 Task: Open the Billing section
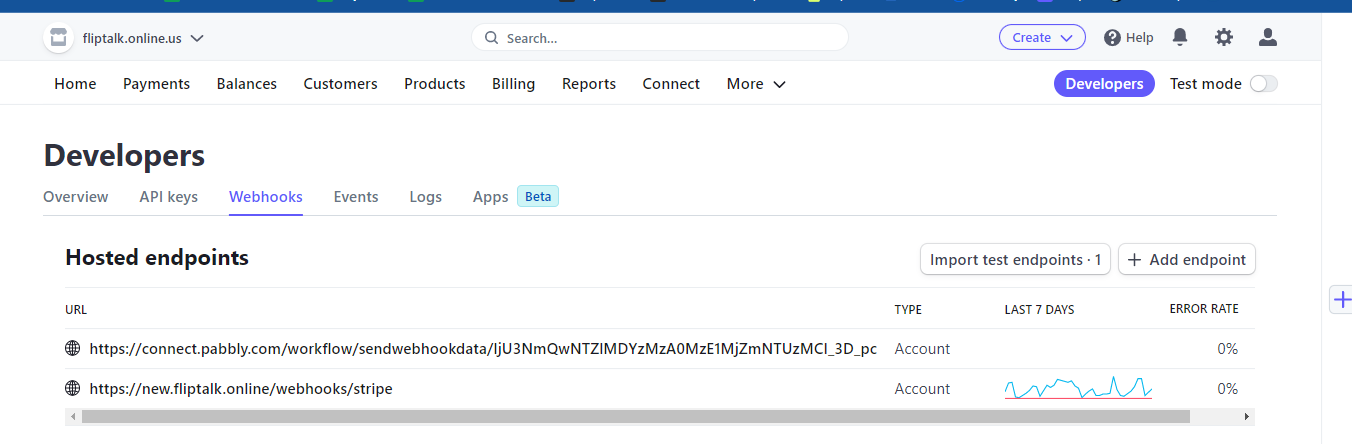coord(513,84)
